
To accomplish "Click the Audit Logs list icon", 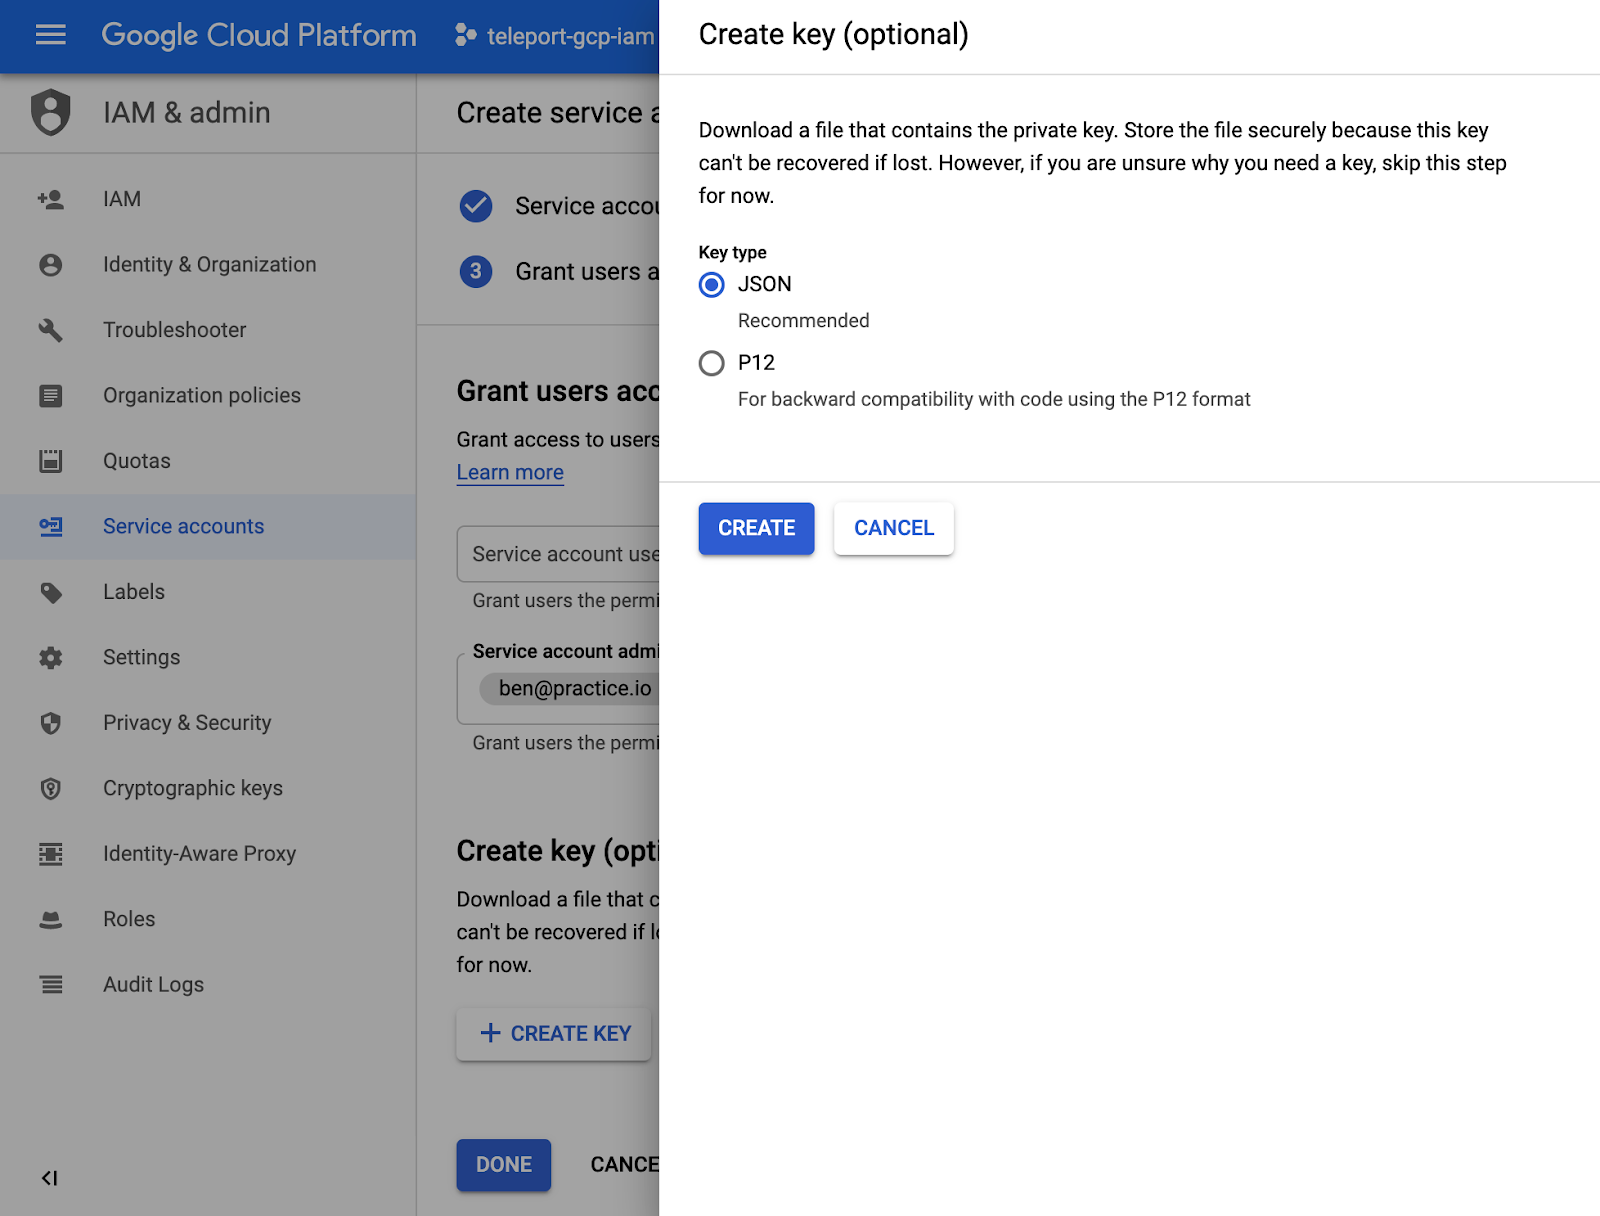I will tap(51, 985).
